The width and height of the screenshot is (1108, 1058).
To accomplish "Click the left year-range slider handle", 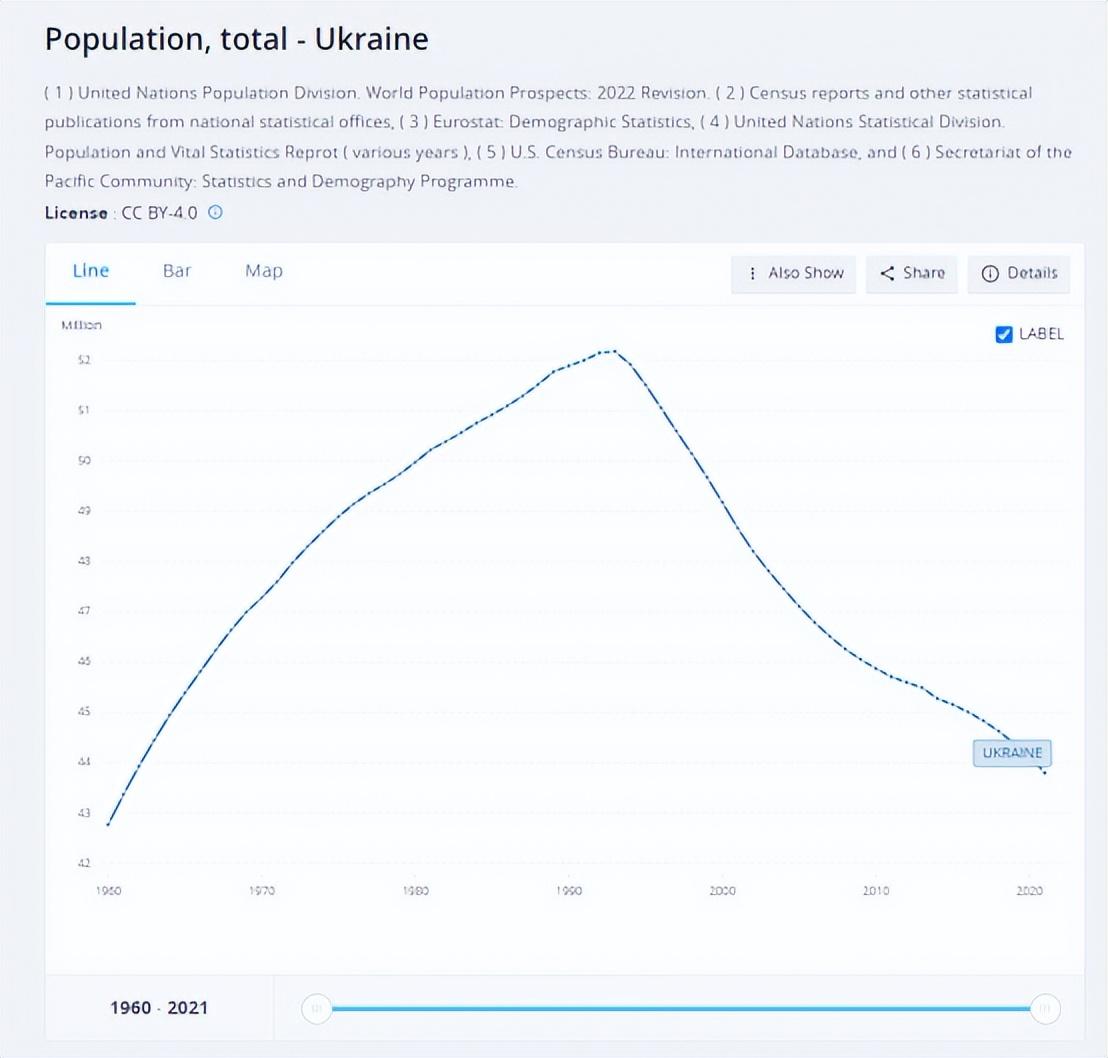I will pos(316,1008).
